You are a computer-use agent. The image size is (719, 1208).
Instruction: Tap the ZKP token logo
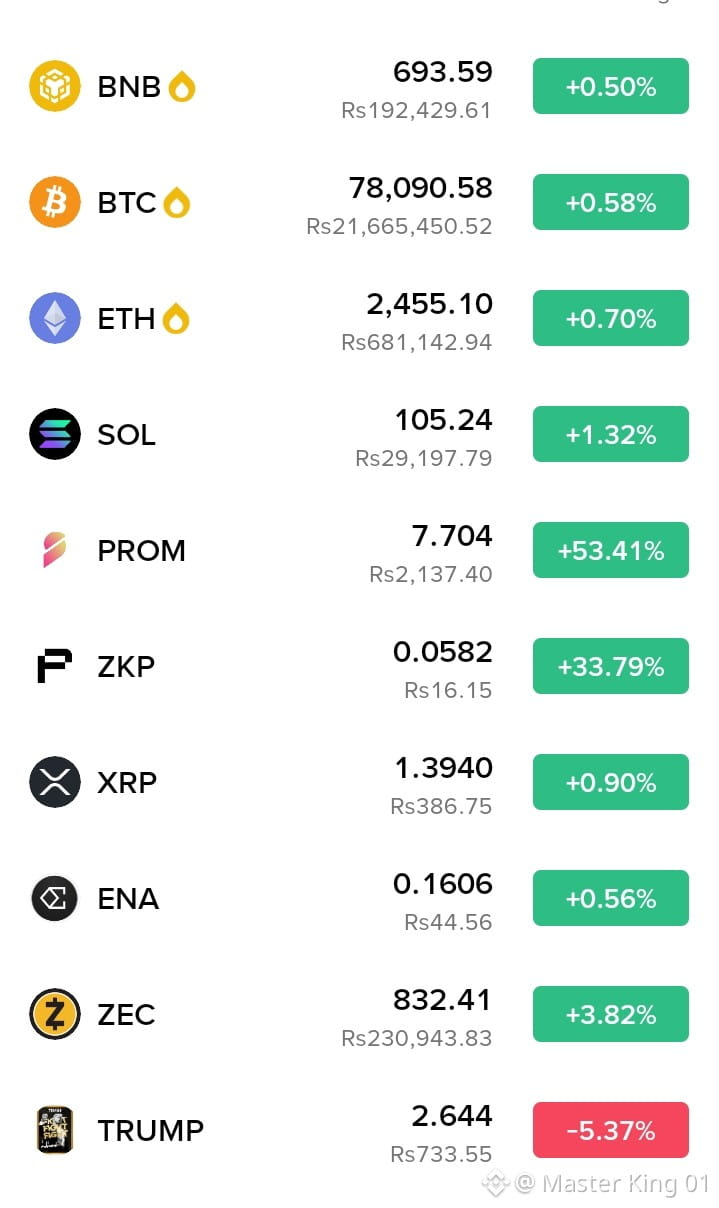[x=54, y=666]
